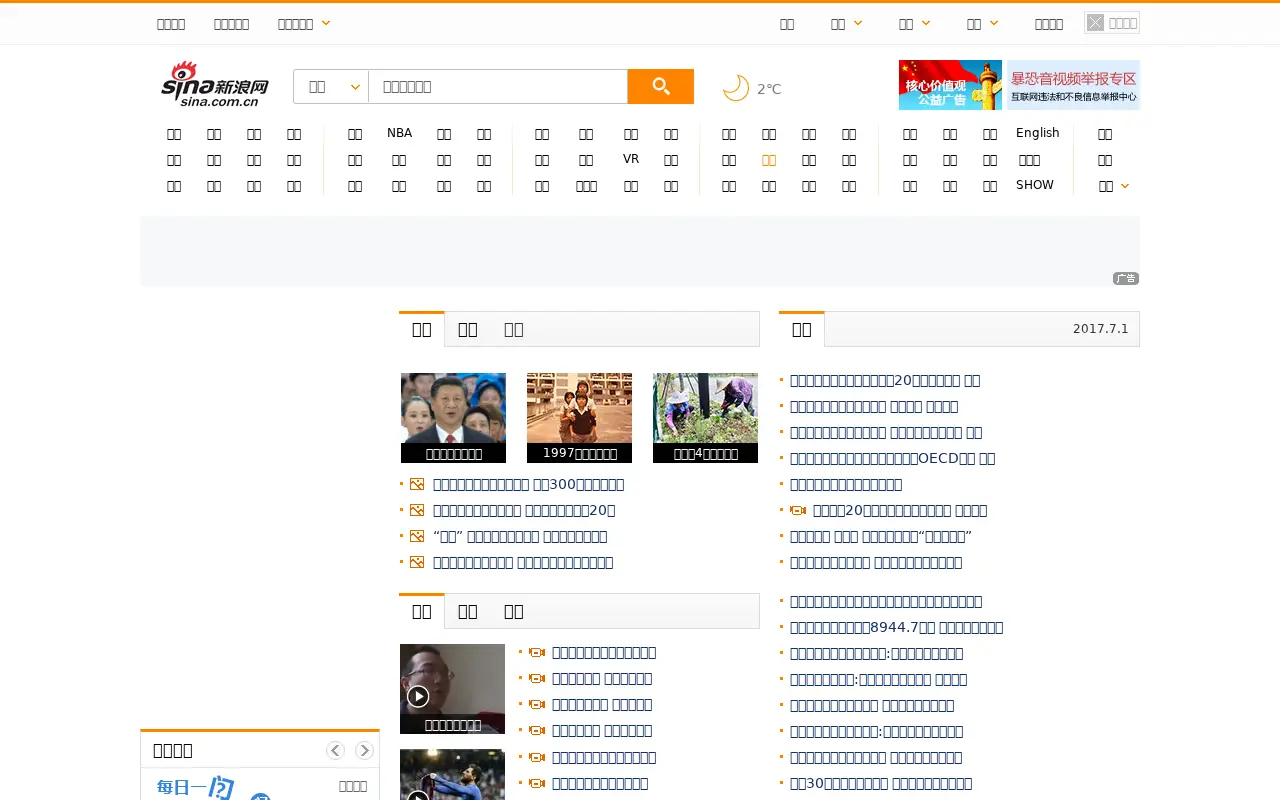Open the soccer player video thumbnail

pyautogui.click(x=452, y=775)
